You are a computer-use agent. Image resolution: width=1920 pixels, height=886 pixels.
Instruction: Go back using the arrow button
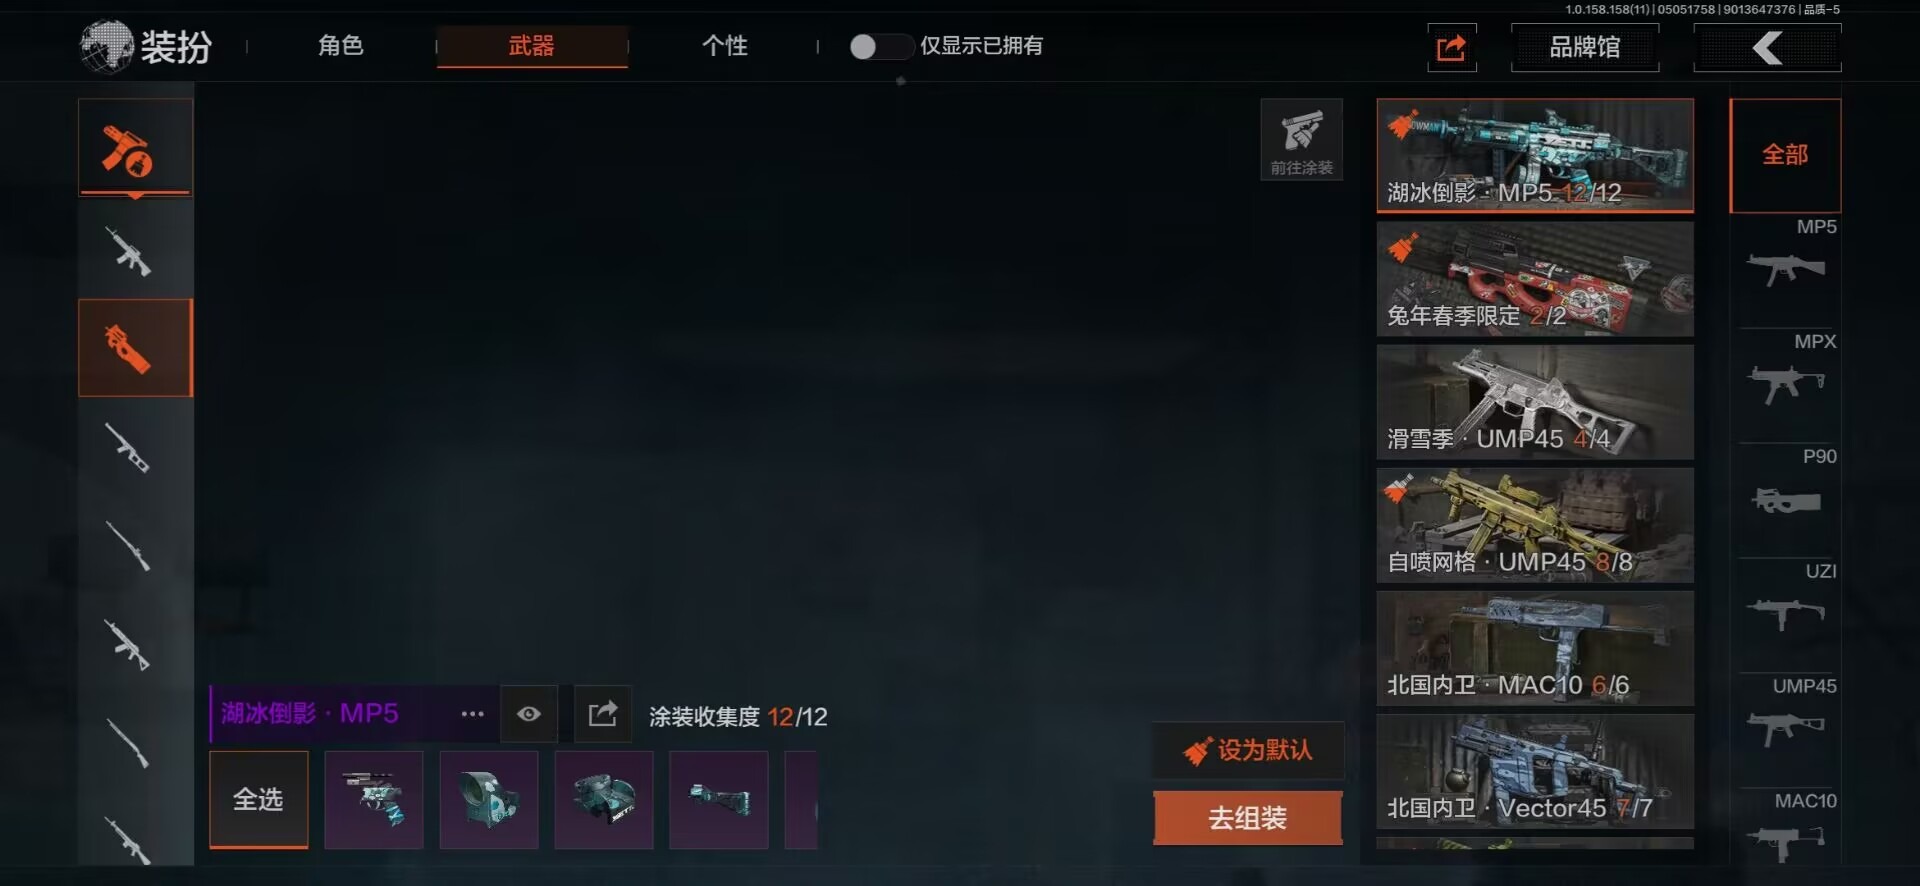1767,47
